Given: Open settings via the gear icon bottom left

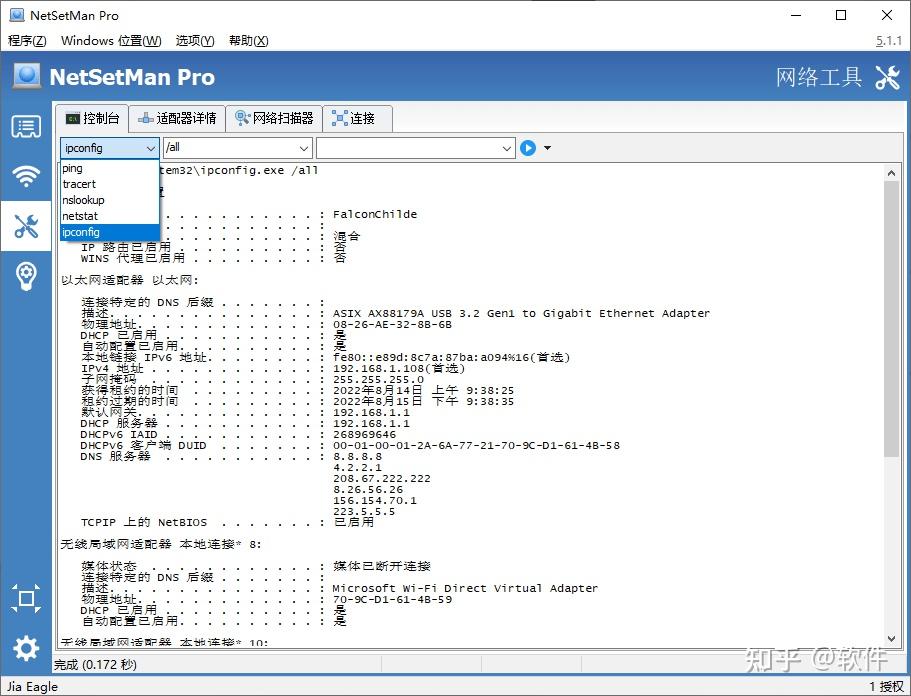Looking at the screenshot, I should [x=25, y=648].
